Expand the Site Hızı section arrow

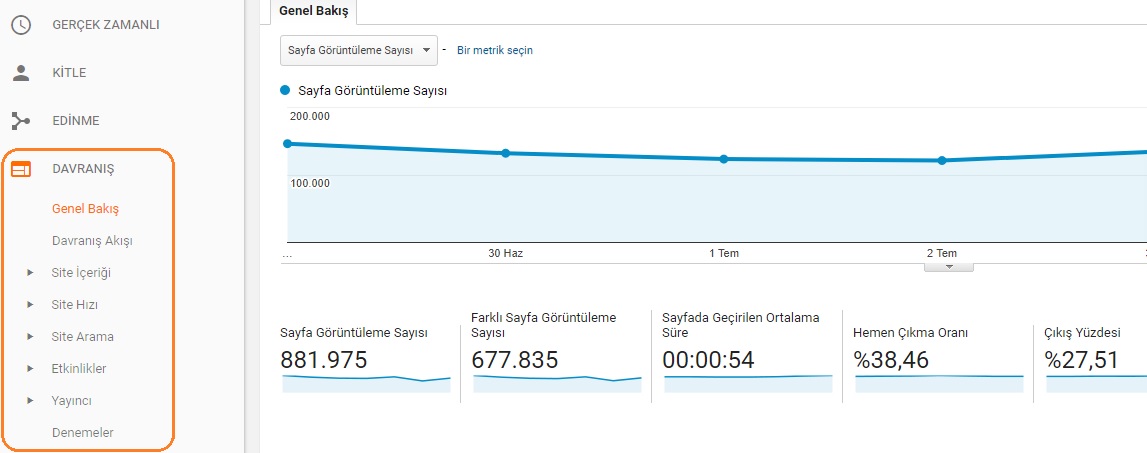(31, 305)
